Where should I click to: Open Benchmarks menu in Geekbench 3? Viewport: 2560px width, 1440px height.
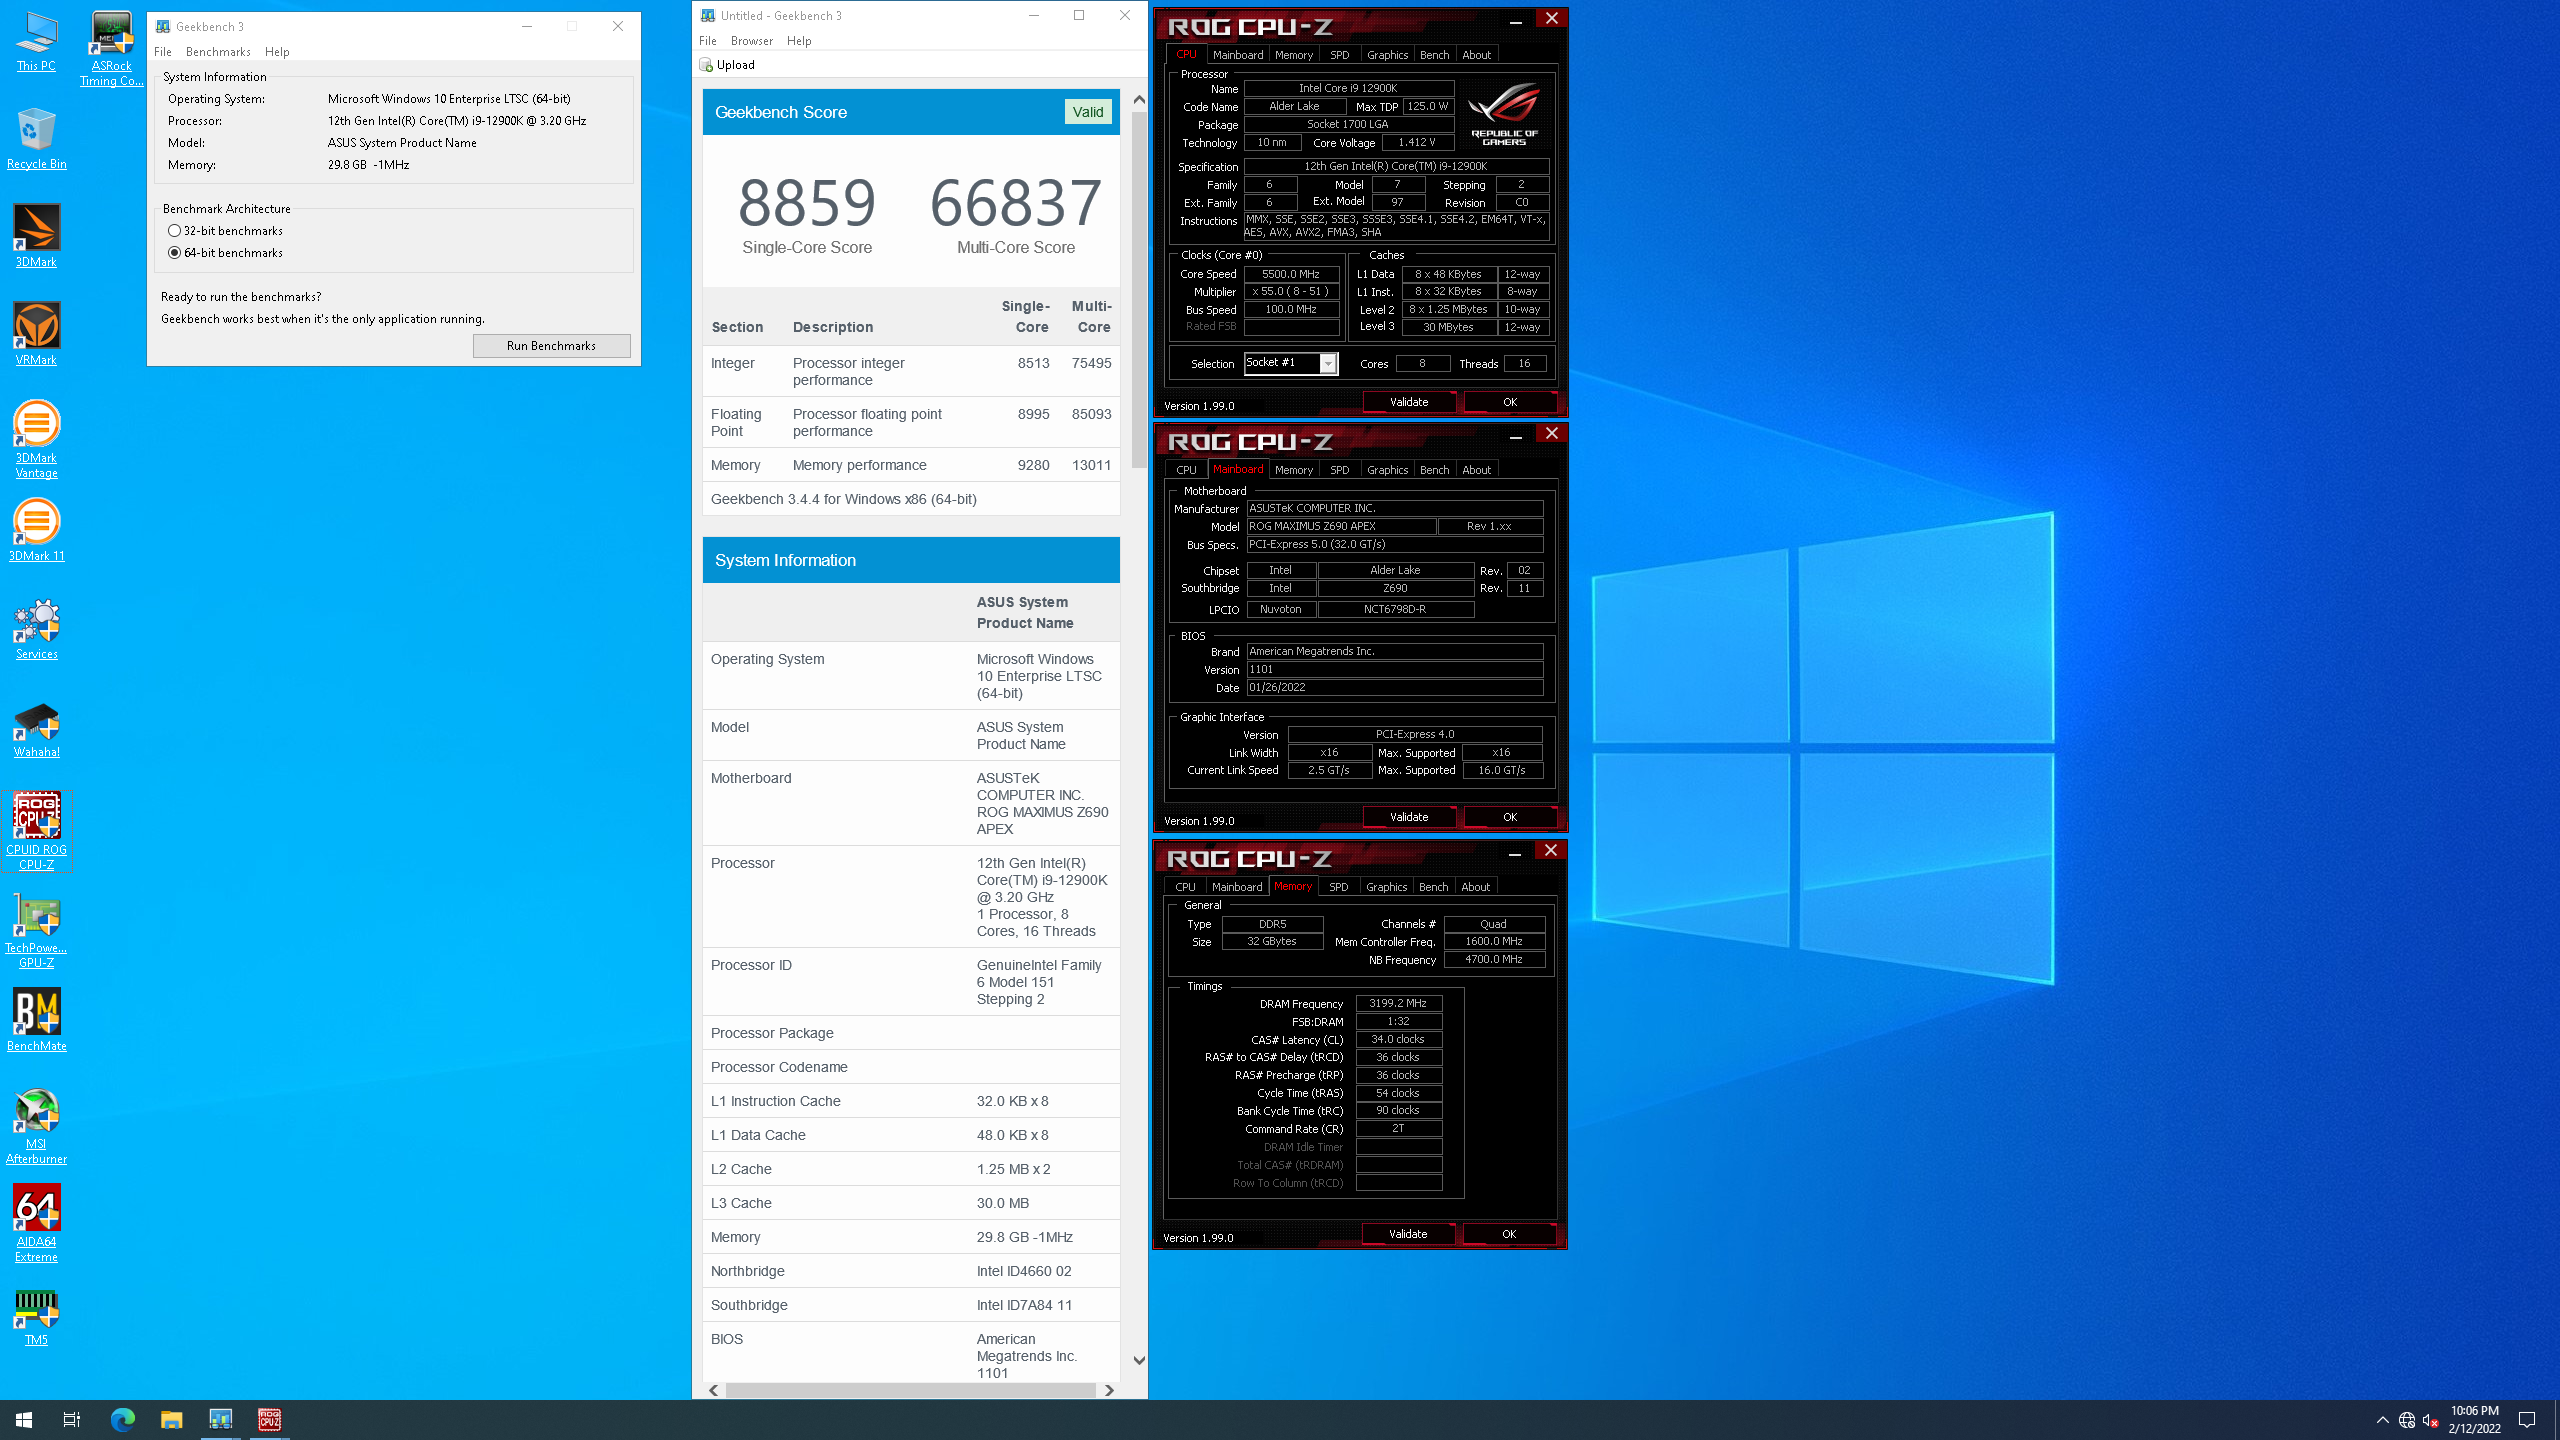tap(218, 52)
